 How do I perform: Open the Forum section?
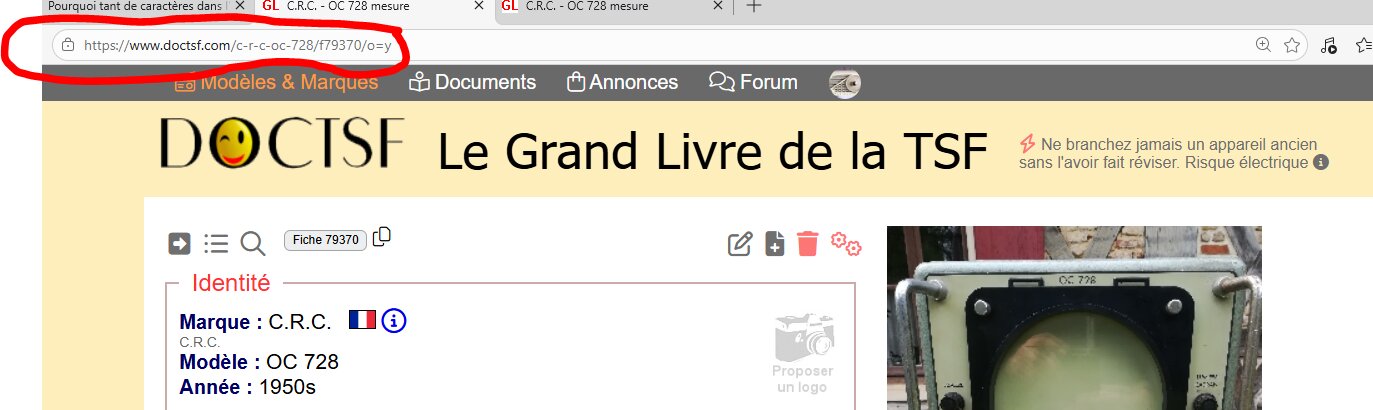753,82
